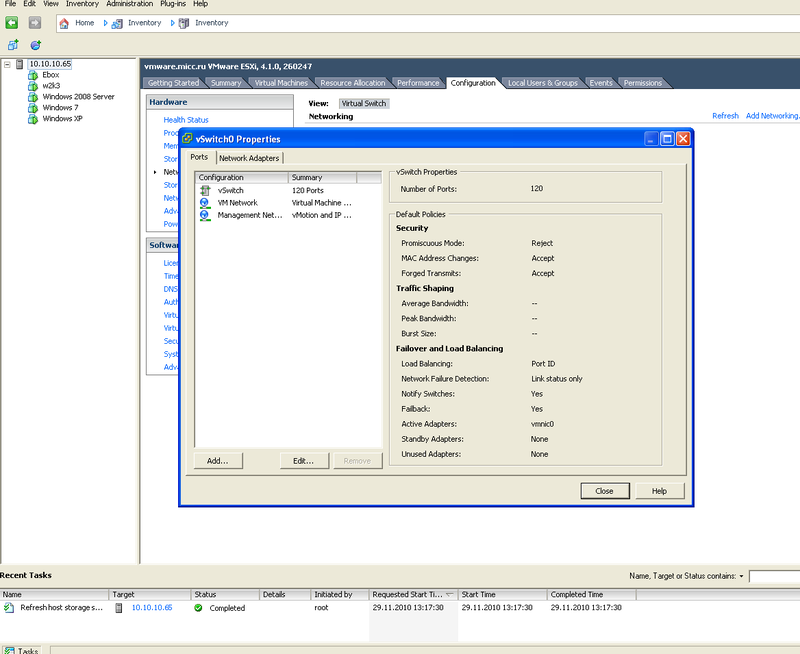Open the Inventory breadcrumb dropdown arrow
This screenshot has height=654, width=800.
[x=172, y=23]
